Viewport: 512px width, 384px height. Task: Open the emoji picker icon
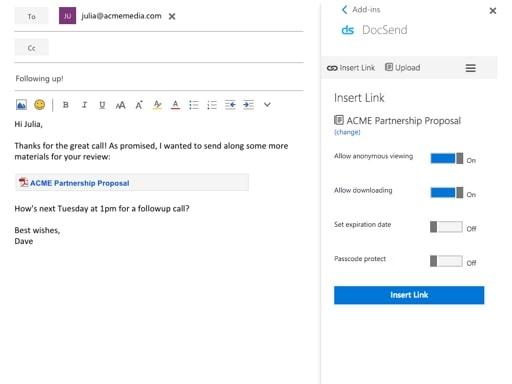point(40,105)
